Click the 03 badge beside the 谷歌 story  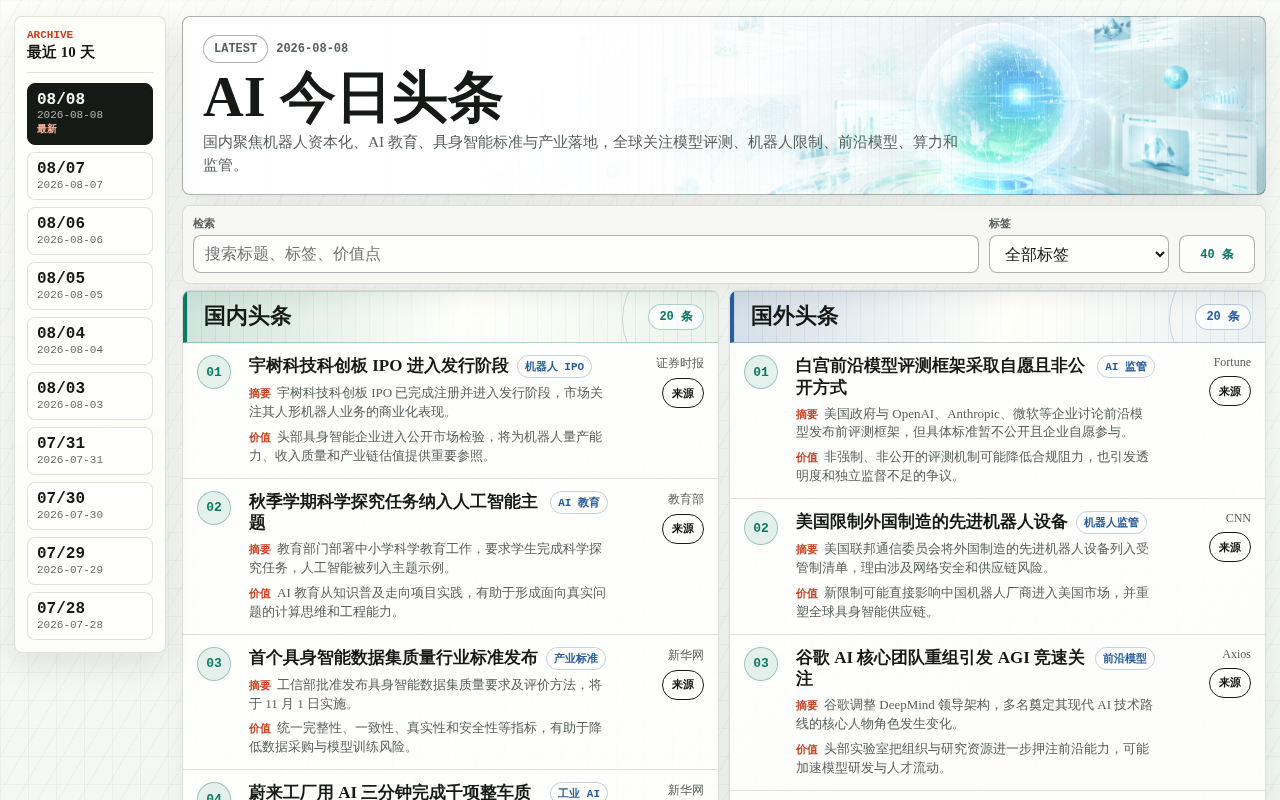761,664
